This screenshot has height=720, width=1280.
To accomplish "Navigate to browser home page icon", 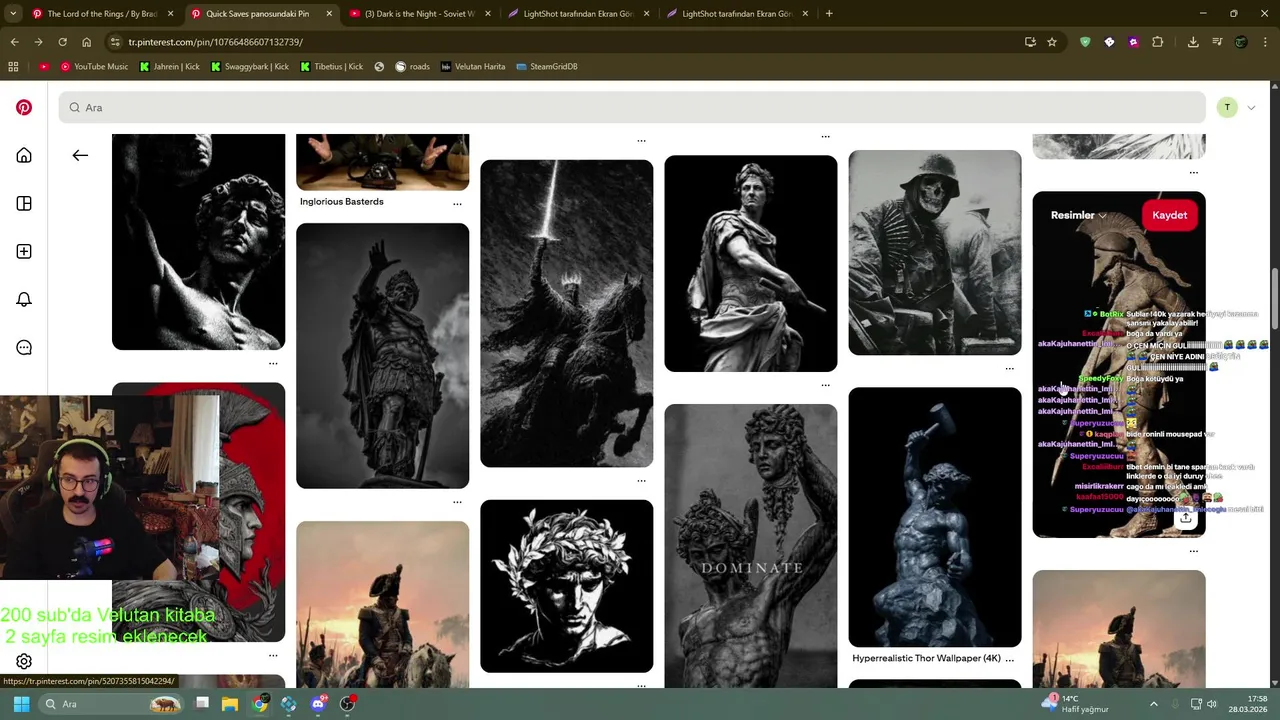I will pos(86,42).
